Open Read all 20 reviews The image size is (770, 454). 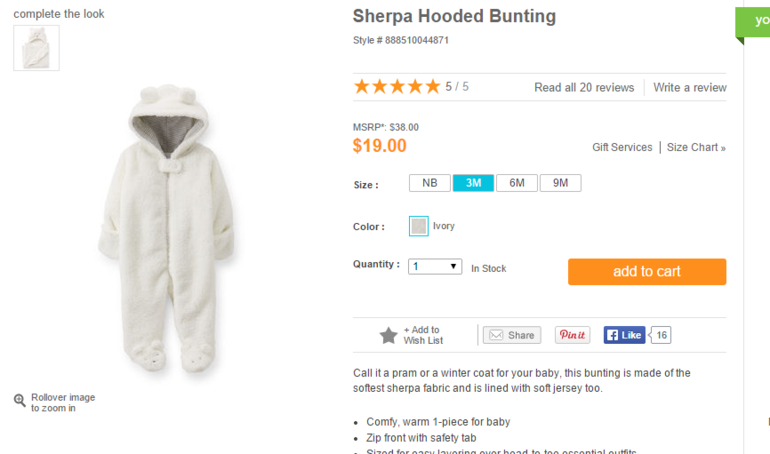(584, 87)
